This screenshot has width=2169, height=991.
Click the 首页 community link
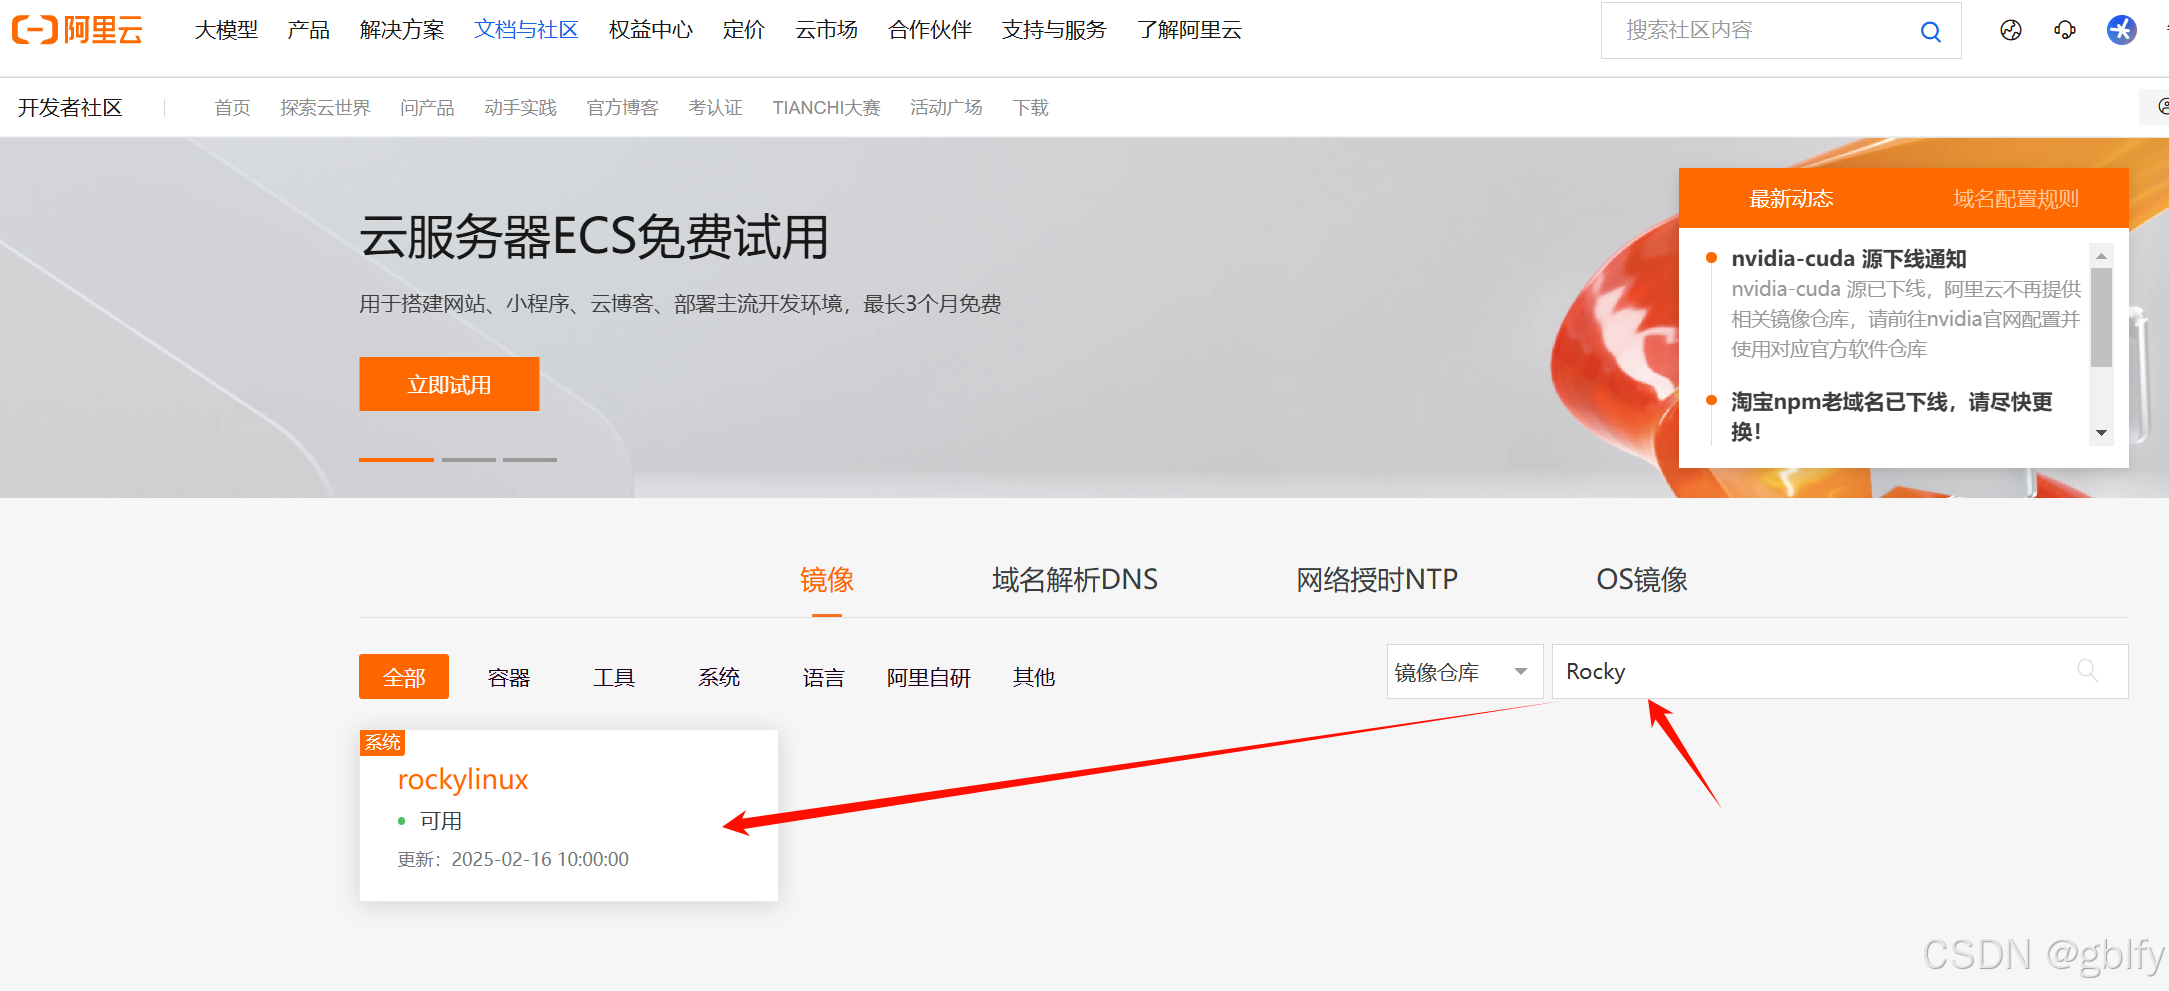click(232, 107)
